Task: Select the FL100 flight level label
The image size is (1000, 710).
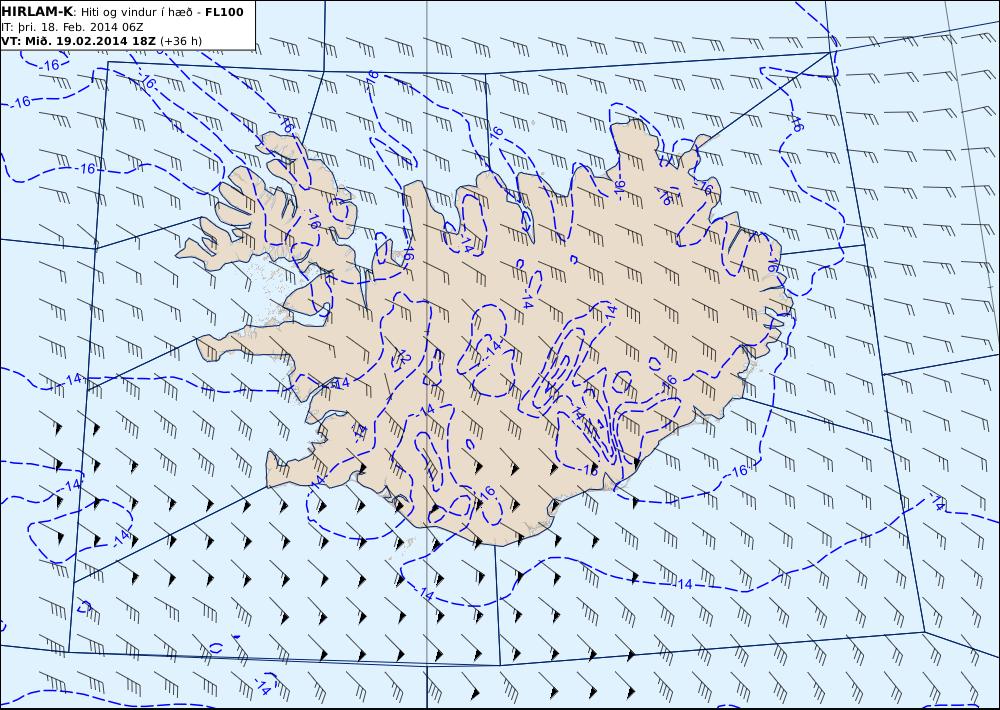Action: point(224,12)
